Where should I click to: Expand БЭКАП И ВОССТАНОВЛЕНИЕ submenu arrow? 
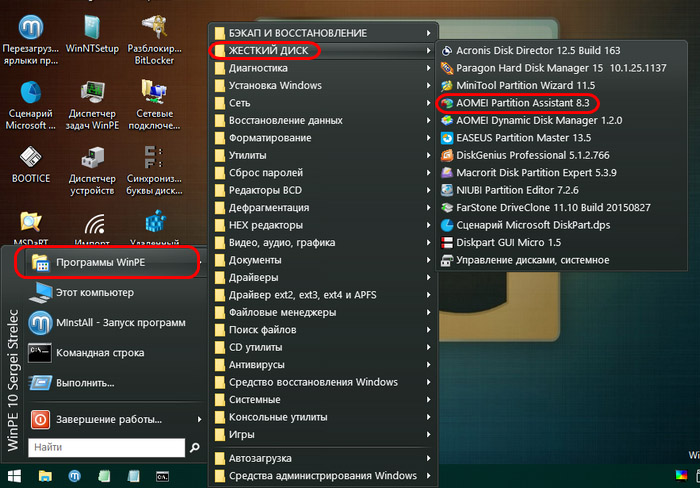[428, 33]
